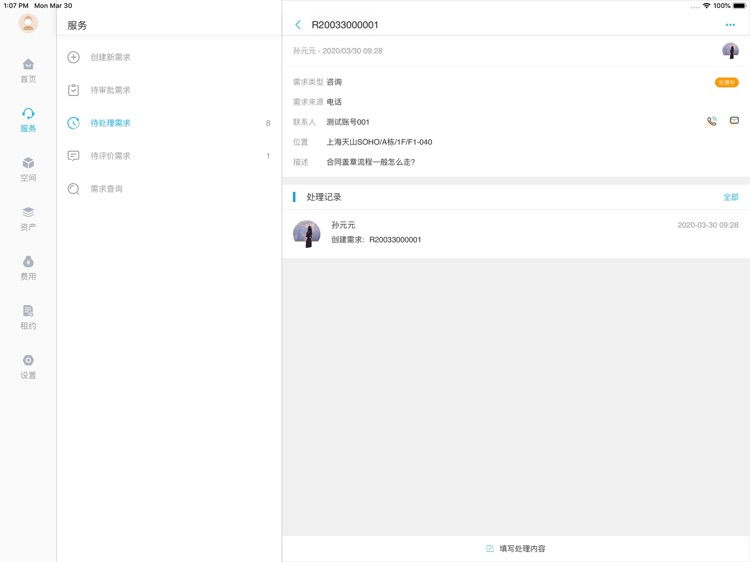Open the 租约 lease section
The height and width of the screenshot is (562, 750).
tap(28, 317)
